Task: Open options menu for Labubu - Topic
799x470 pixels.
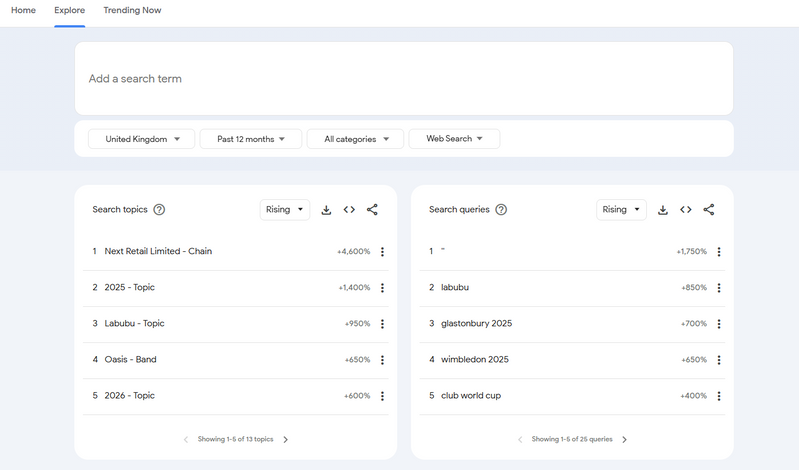Action: point(382,324)
